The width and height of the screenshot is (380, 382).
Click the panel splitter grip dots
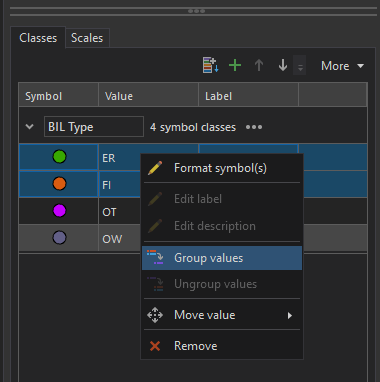tap(196, 11)
